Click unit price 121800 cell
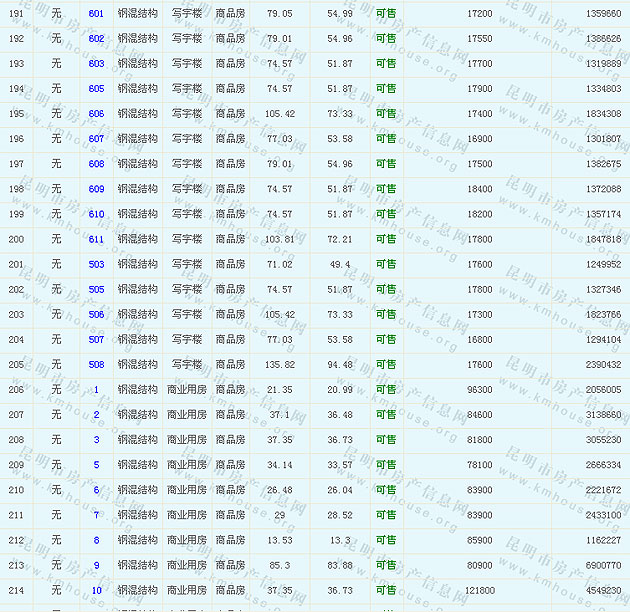 point(479,590)
